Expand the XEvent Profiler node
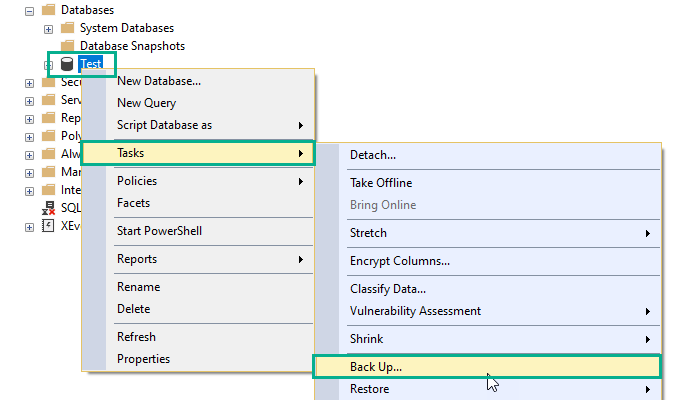 (30, 227)
